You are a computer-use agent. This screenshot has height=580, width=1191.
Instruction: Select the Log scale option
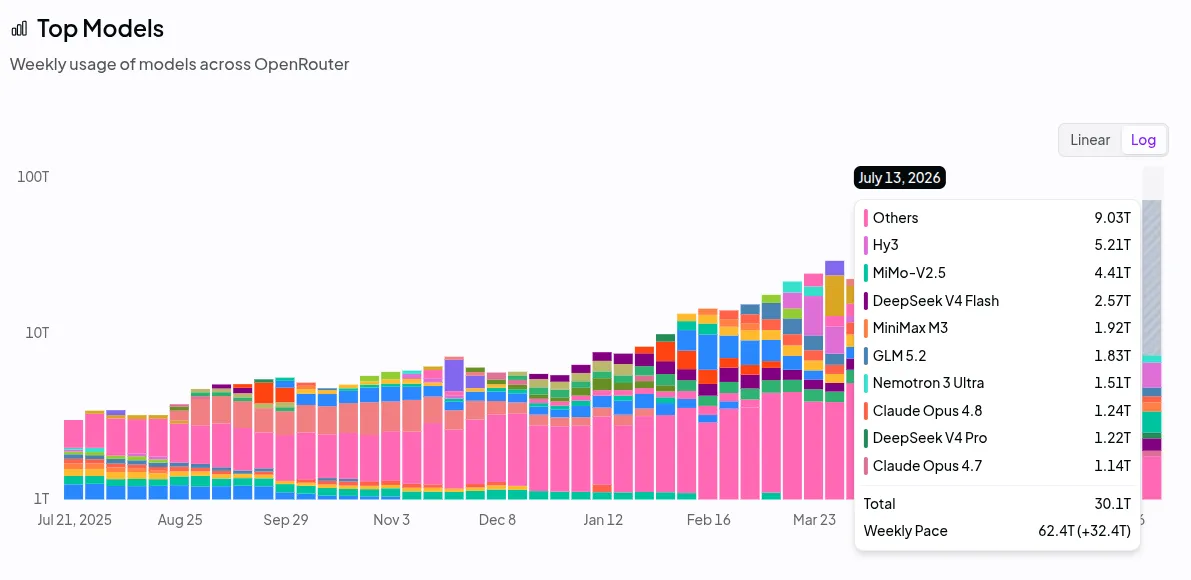click(x=1143, y=140)
